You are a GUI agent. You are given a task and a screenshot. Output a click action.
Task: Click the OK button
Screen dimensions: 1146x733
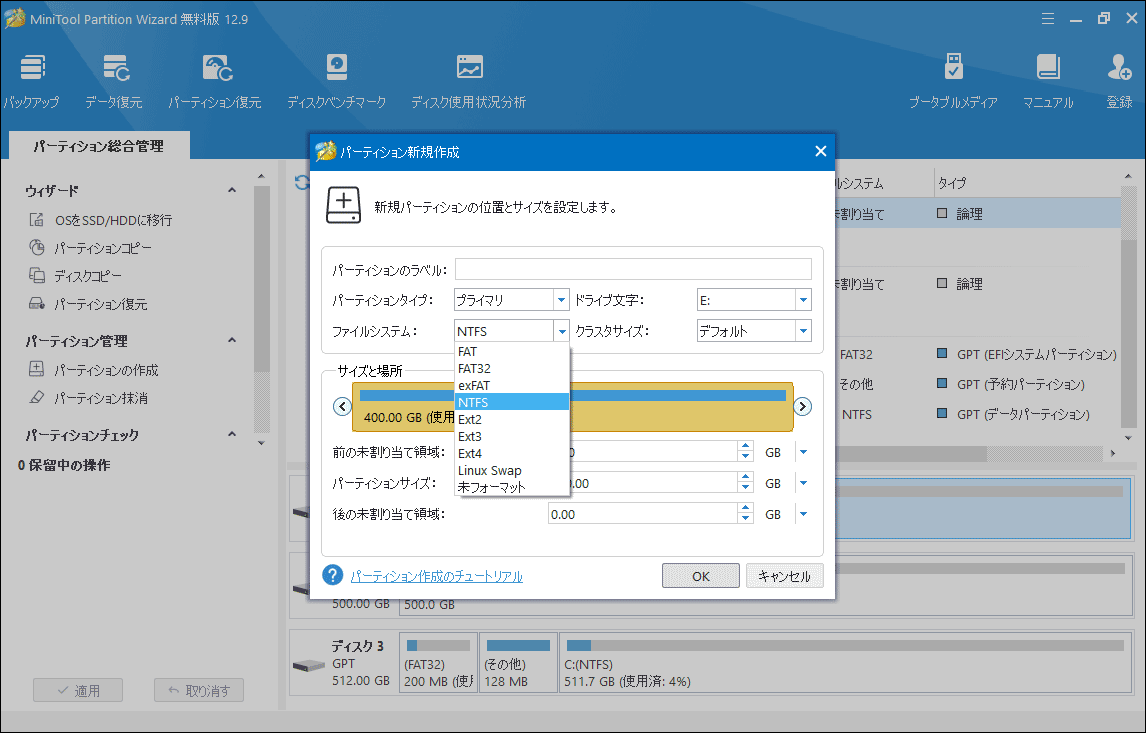click(701, 576)
